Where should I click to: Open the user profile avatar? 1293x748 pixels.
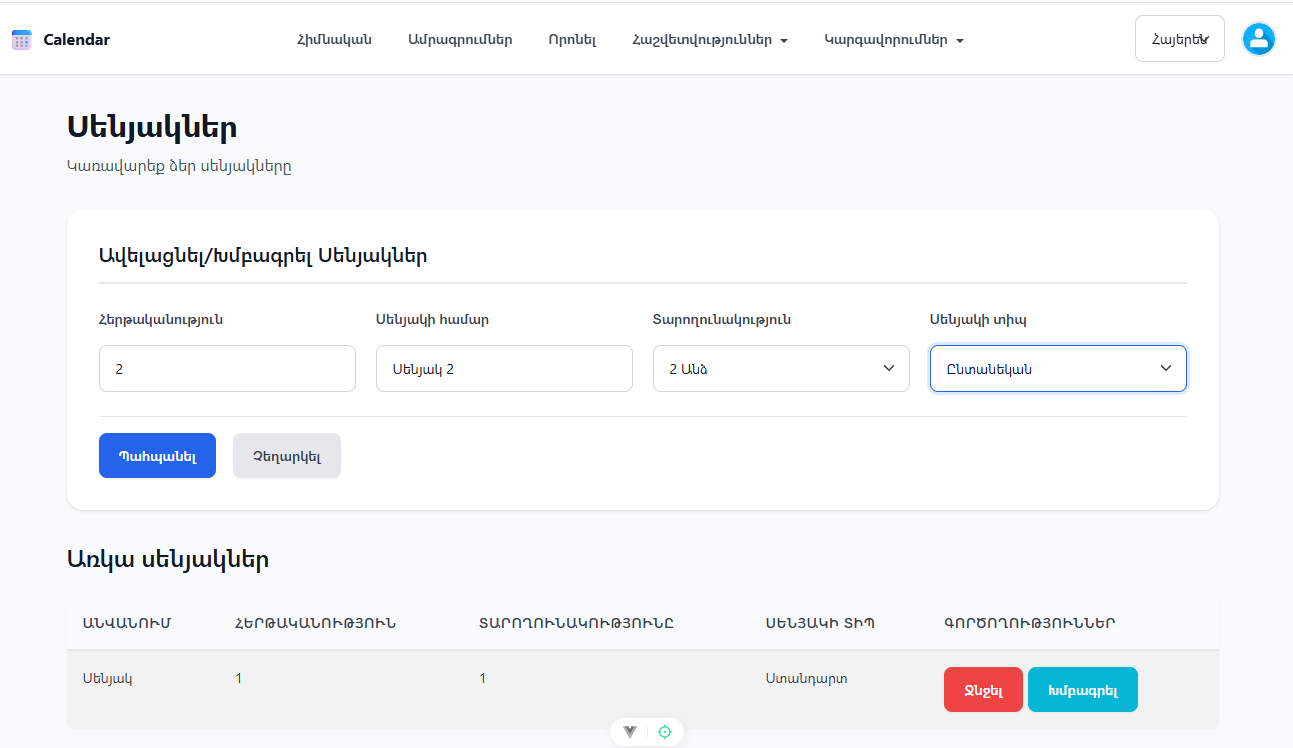pos(1258,39)
